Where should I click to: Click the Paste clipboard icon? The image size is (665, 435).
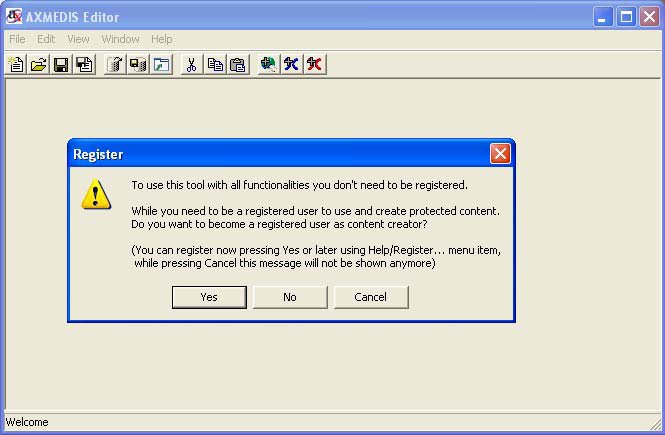(238, 65)
